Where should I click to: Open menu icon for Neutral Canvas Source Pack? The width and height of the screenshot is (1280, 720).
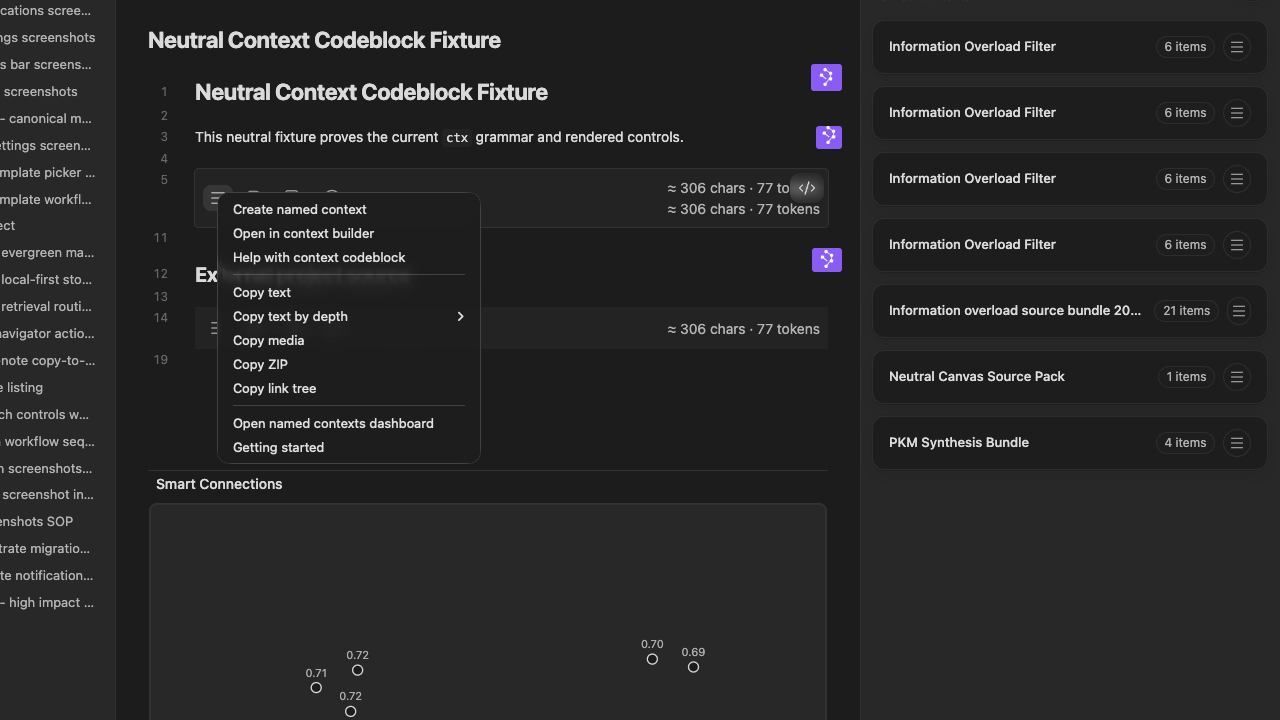pyautogui.click(x=1237, y=377)
